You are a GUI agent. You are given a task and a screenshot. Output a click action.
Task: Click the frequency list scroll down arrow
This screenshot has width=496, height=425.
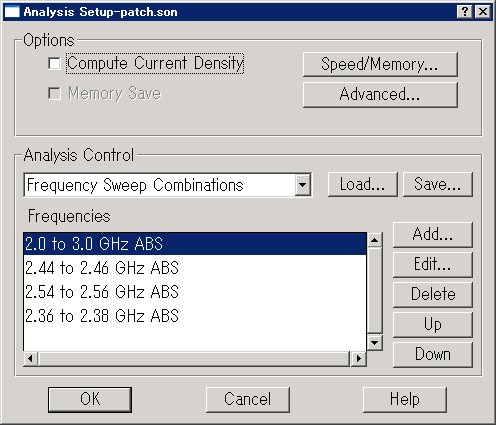point(374,342)
